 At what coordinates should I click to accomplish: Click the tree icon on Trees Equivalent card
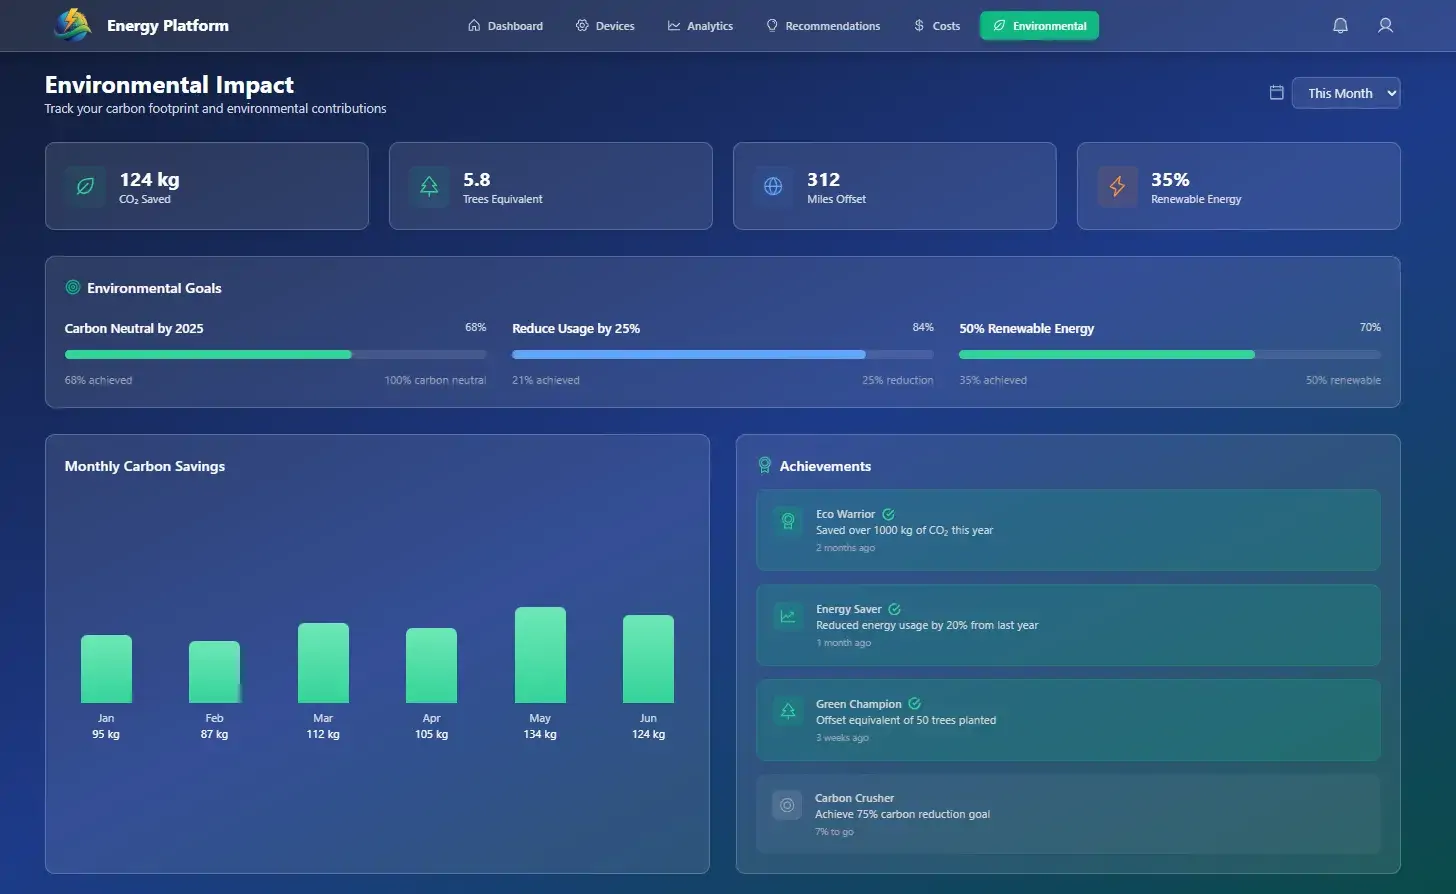[429, 187]
